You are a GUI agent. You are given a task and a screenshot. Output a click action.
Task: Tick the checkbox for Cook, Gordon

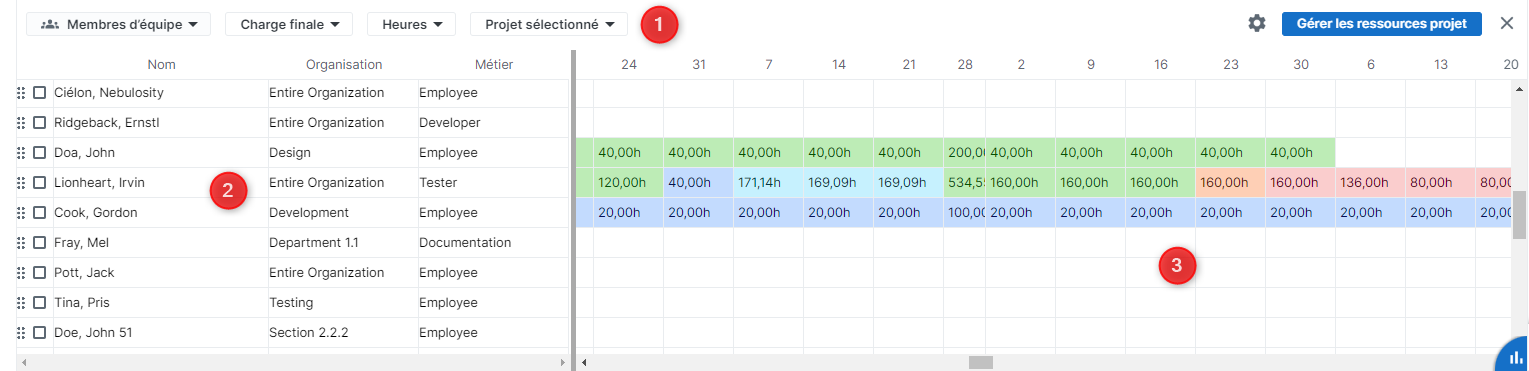40,213
